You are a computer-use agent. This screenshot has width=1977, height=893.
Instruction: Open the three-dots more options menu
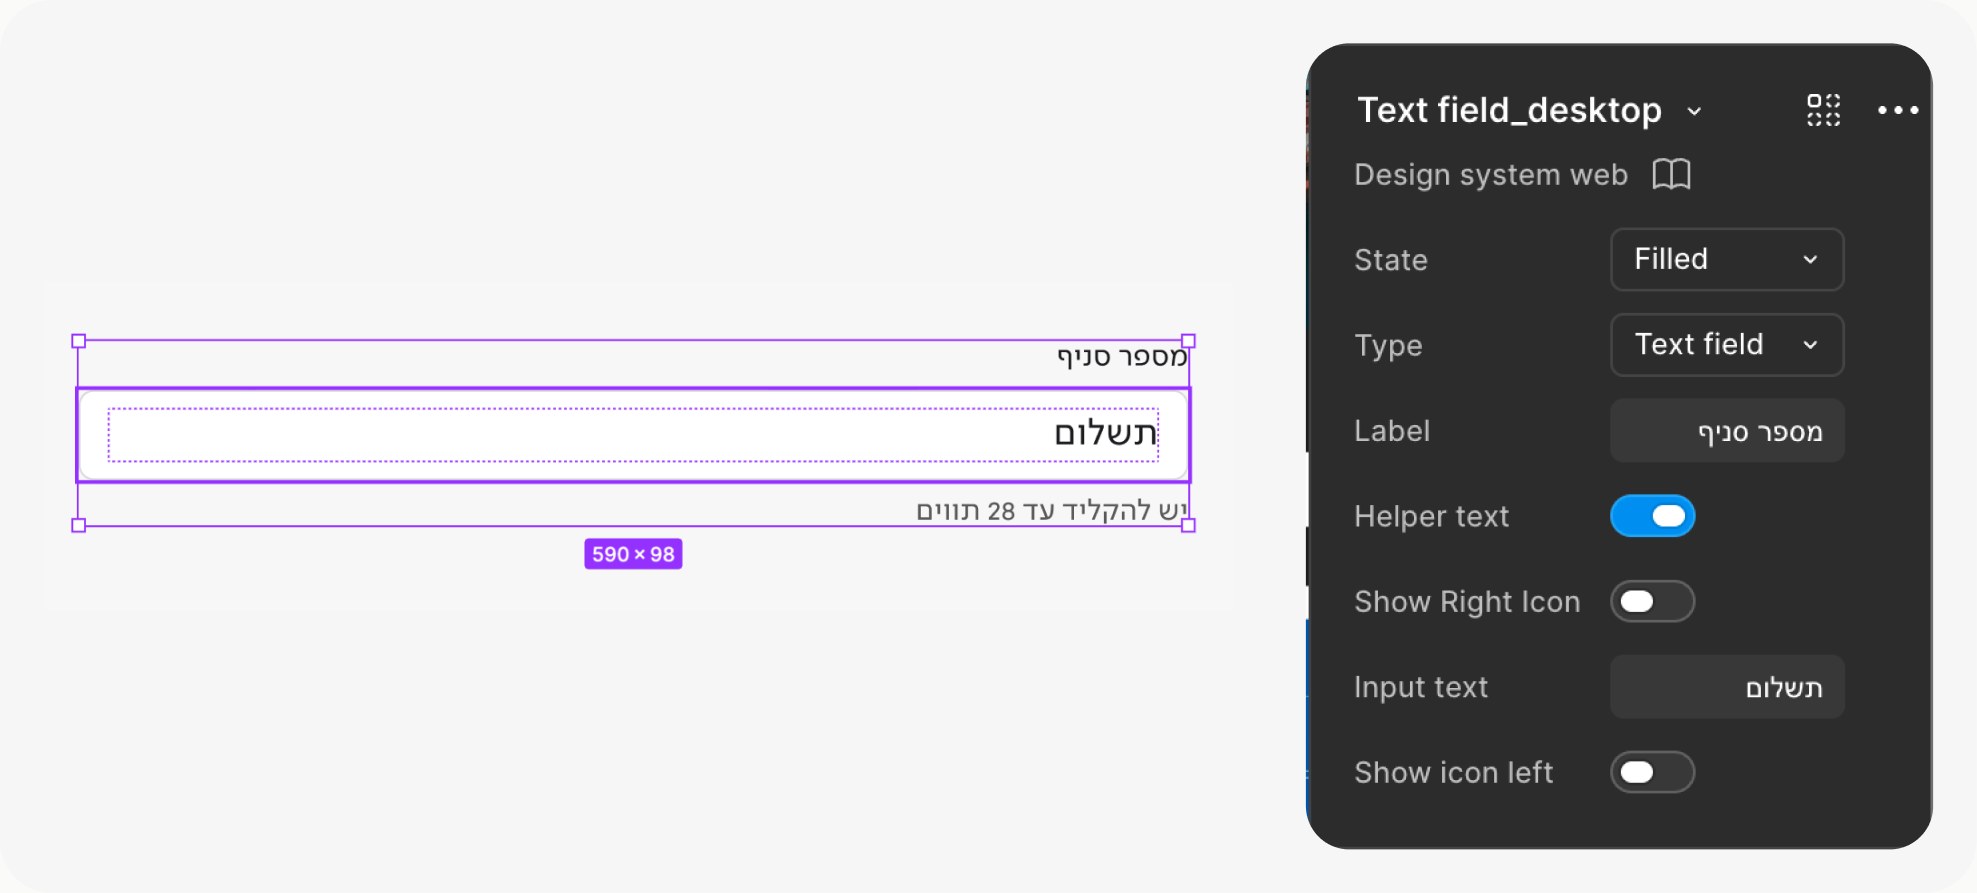[1897, 110]
